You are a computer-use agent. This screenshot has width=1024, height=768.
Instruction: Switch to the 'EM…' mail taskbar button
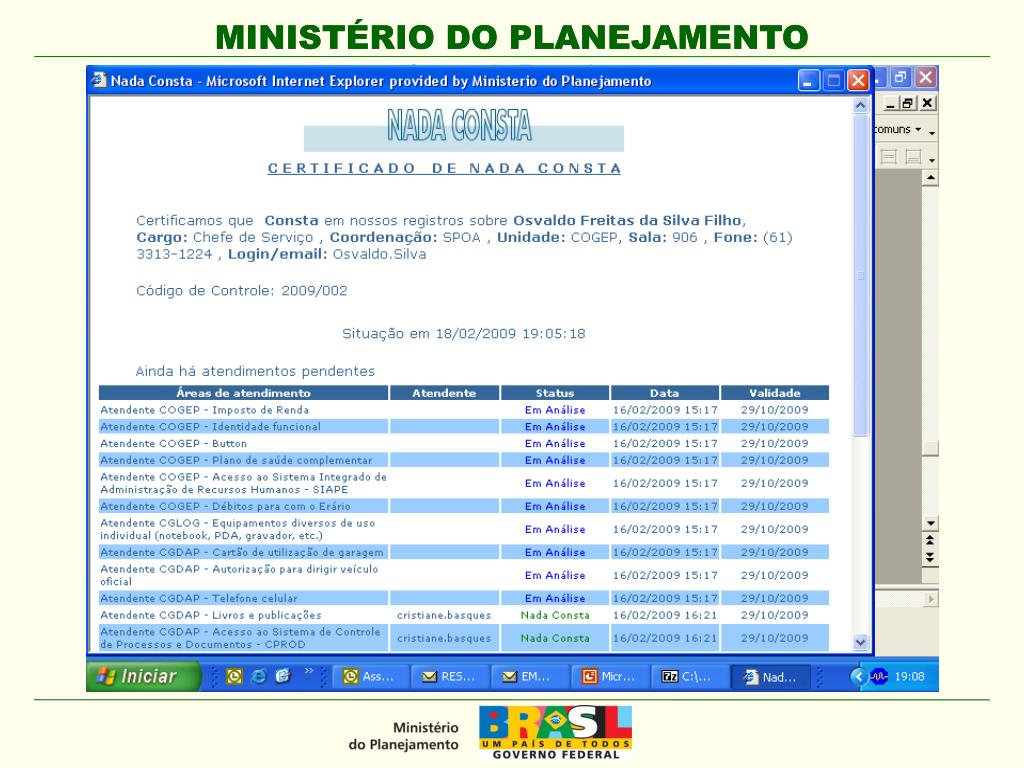coord(530,677)
